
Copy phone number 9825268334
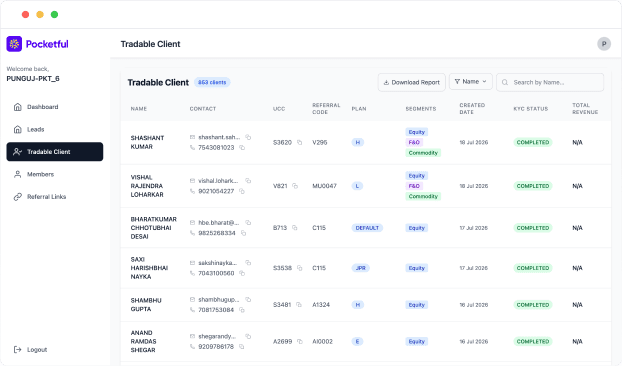pyautogui.click(x=243, y=233)
